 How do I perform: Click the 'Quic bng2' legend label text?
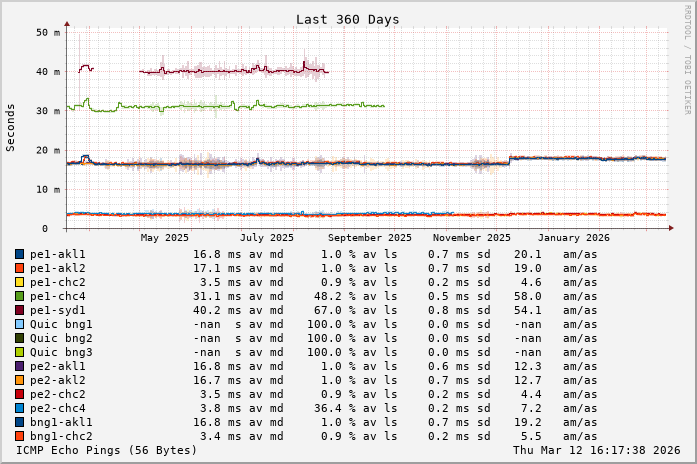[x=61, y=338]
